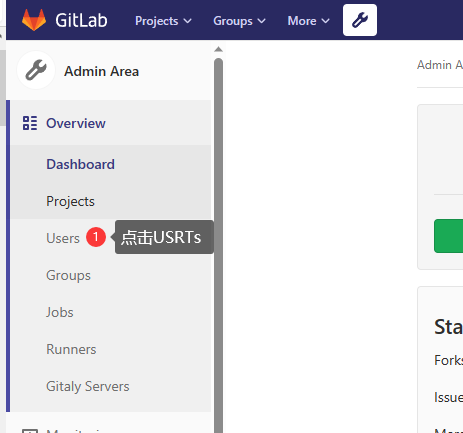
Task: Select Dashboard in the sidebar
Action: pos(80,164)
